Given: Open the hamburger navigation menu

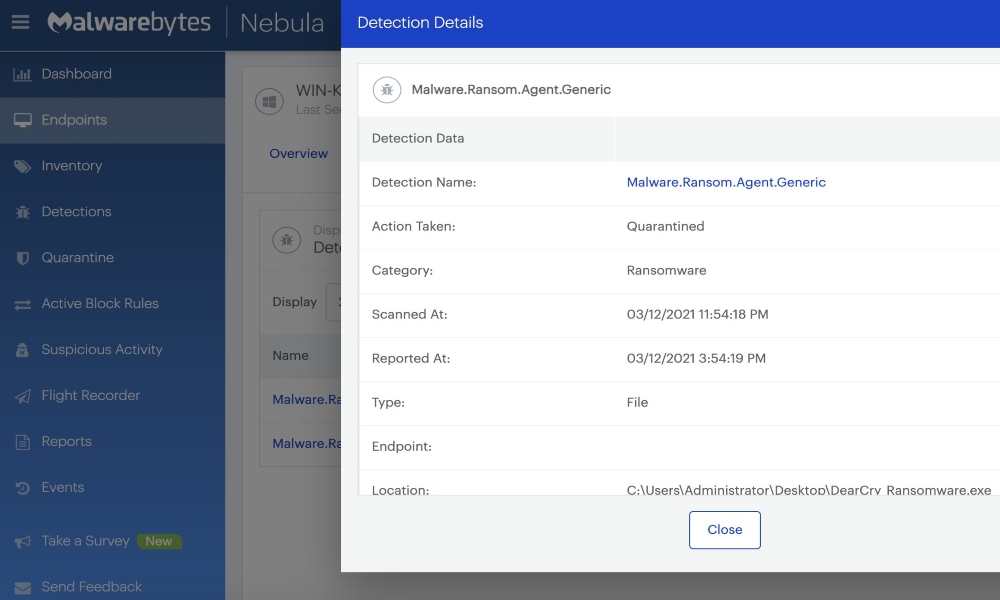Looking at the screenshot, I should tap(20, 22).
